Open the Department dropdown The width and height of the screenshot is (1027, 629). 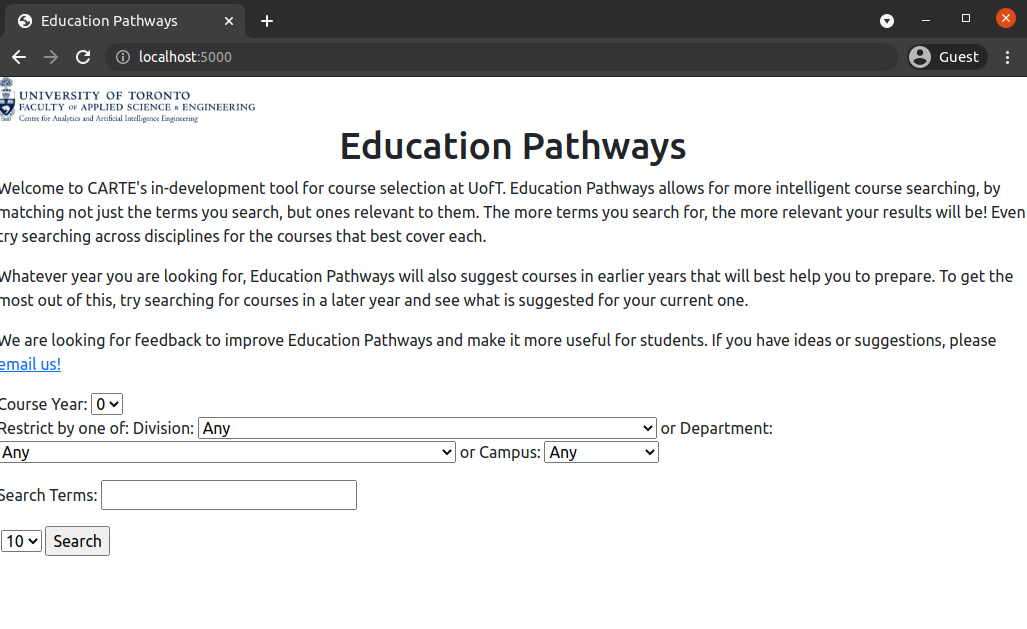click(227, 453)
